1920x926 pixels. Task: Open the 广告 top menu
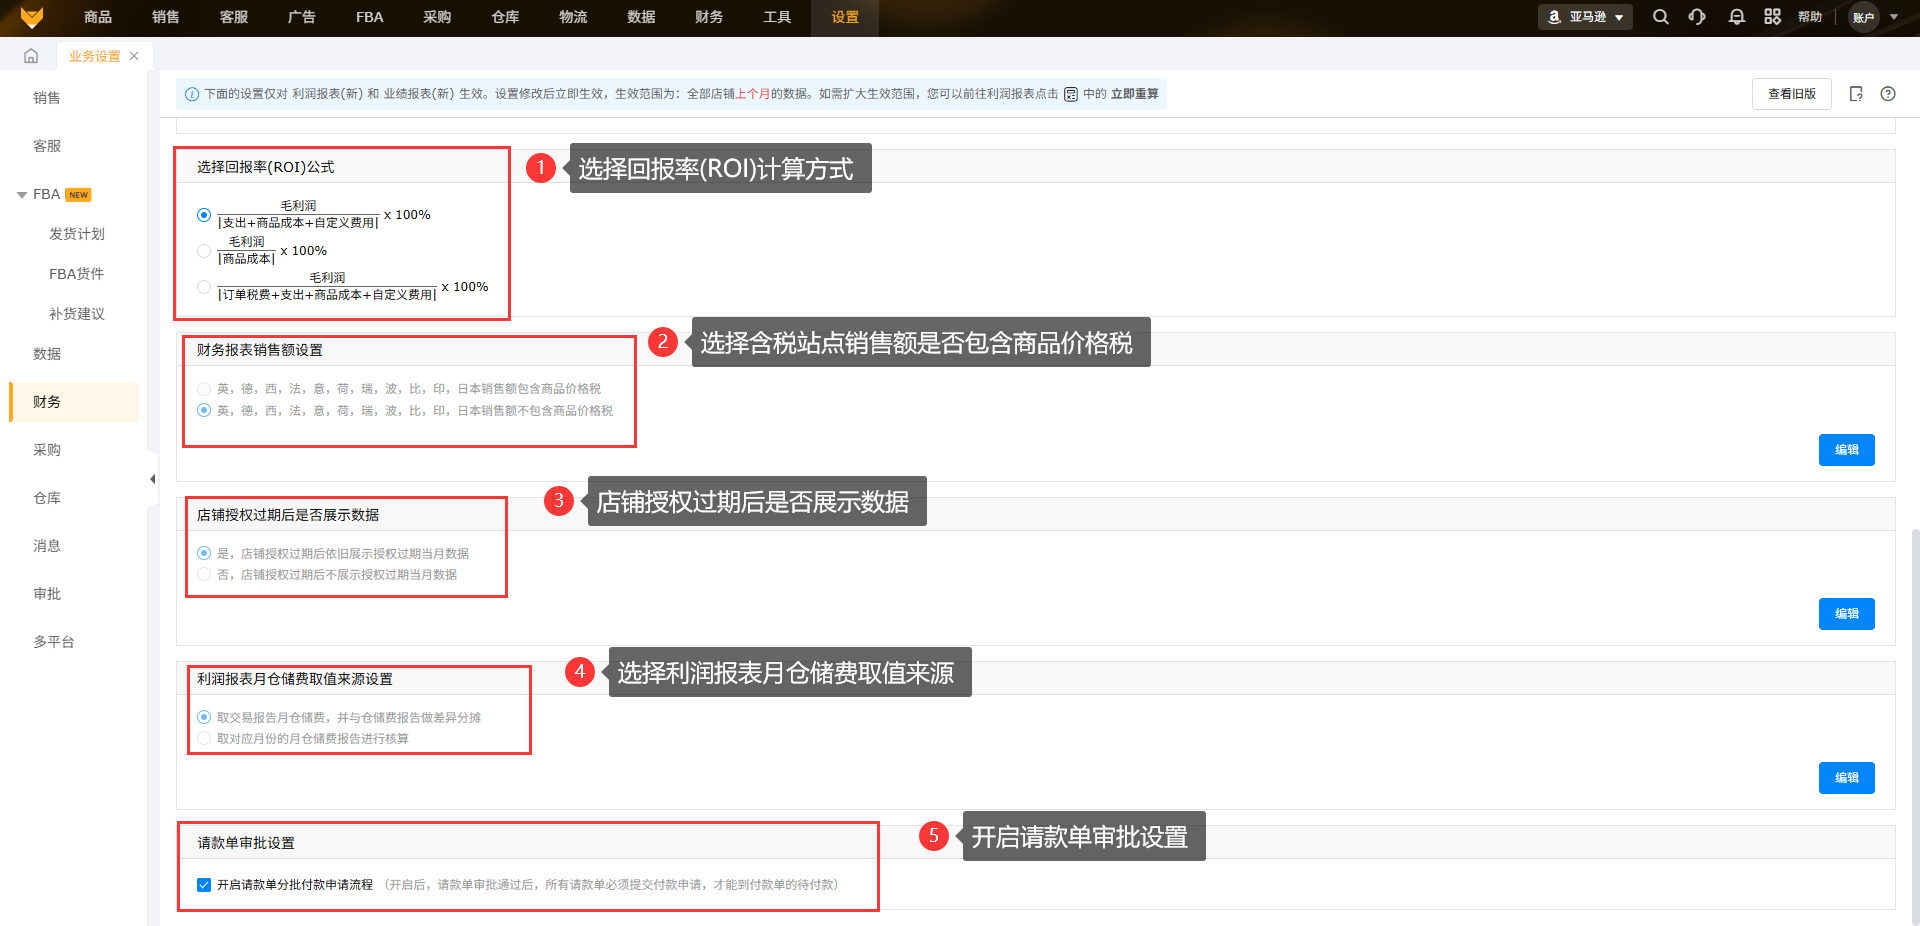(x=302, y=17)
